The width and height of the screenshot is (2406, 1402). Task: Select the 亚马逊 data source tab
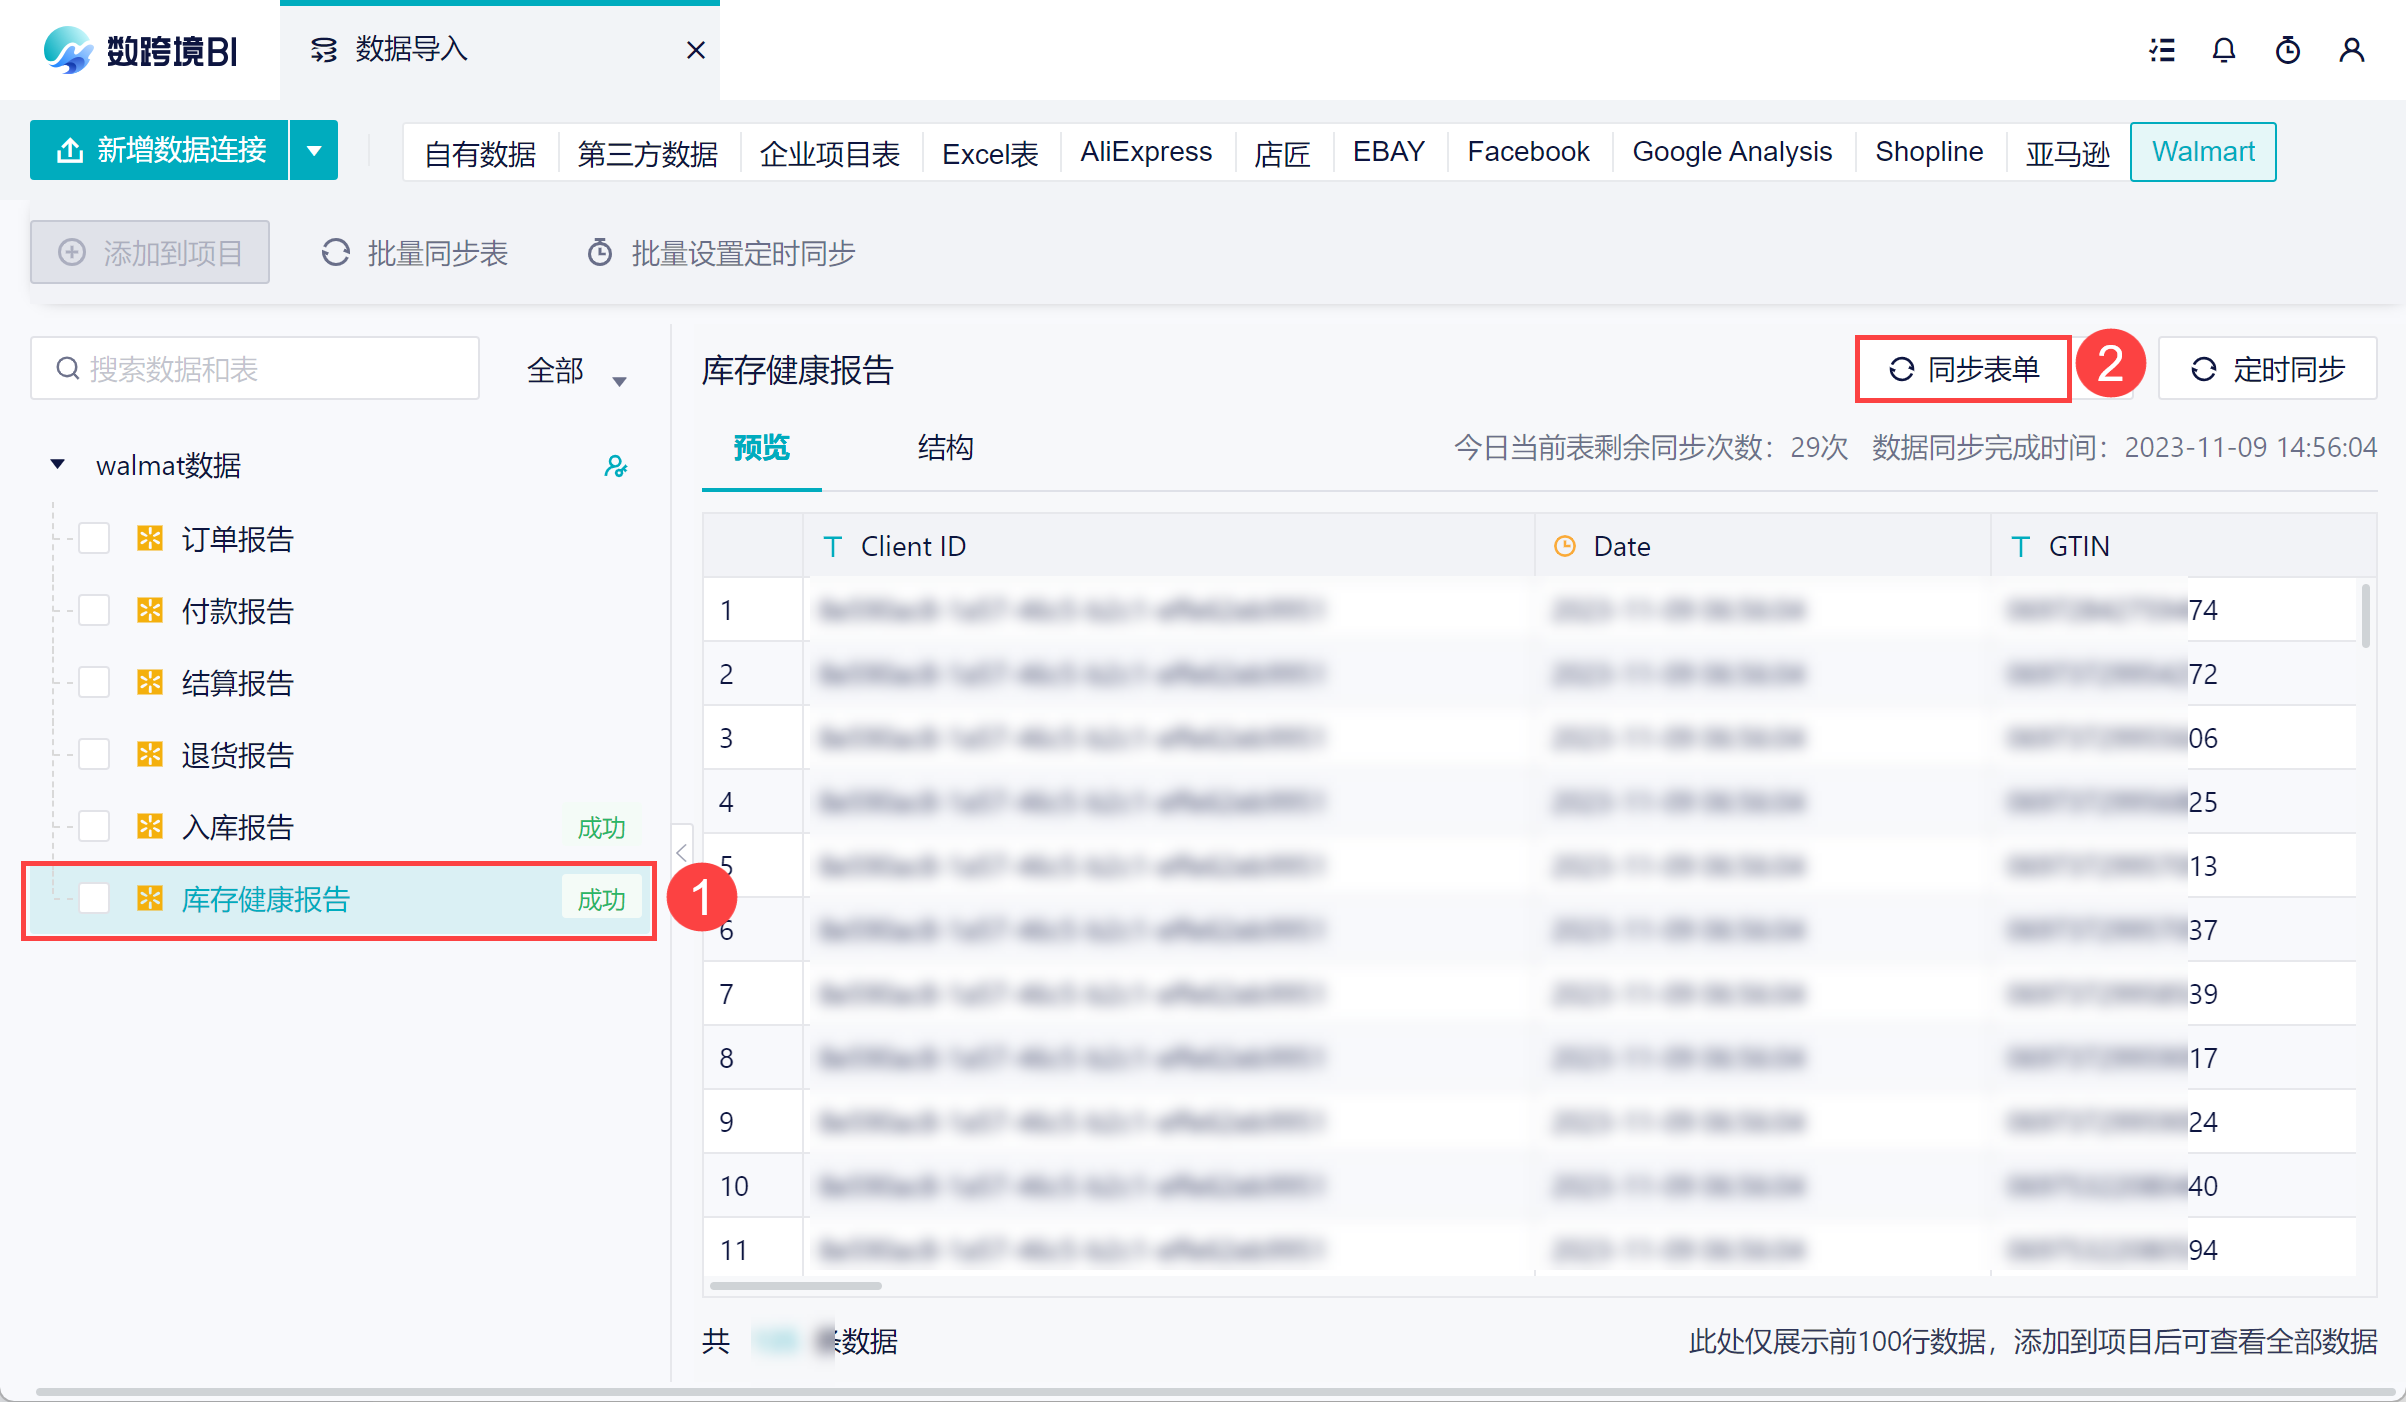pos(2067,153)
